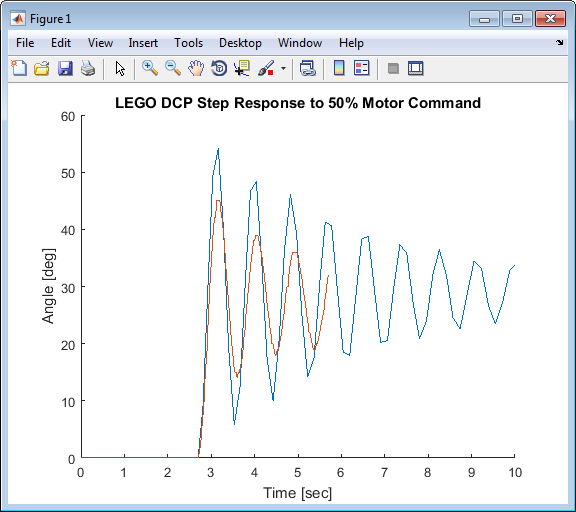Print the figure with the printer icon
This screenshot has width=576, height=512.
88,68
